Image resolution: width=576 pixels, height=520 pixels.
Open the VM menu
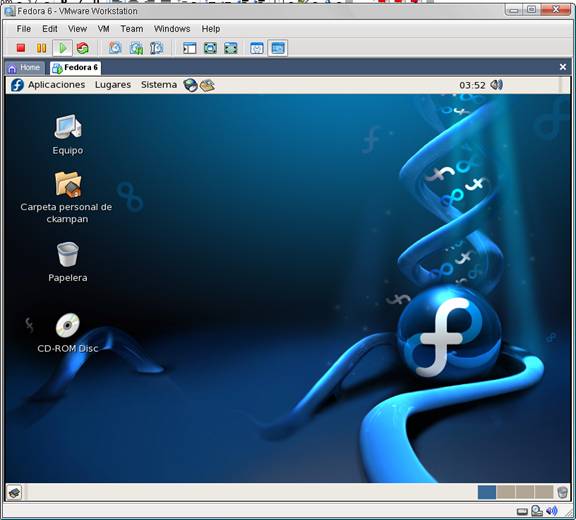pyautogui.click(x=104, y=29)
